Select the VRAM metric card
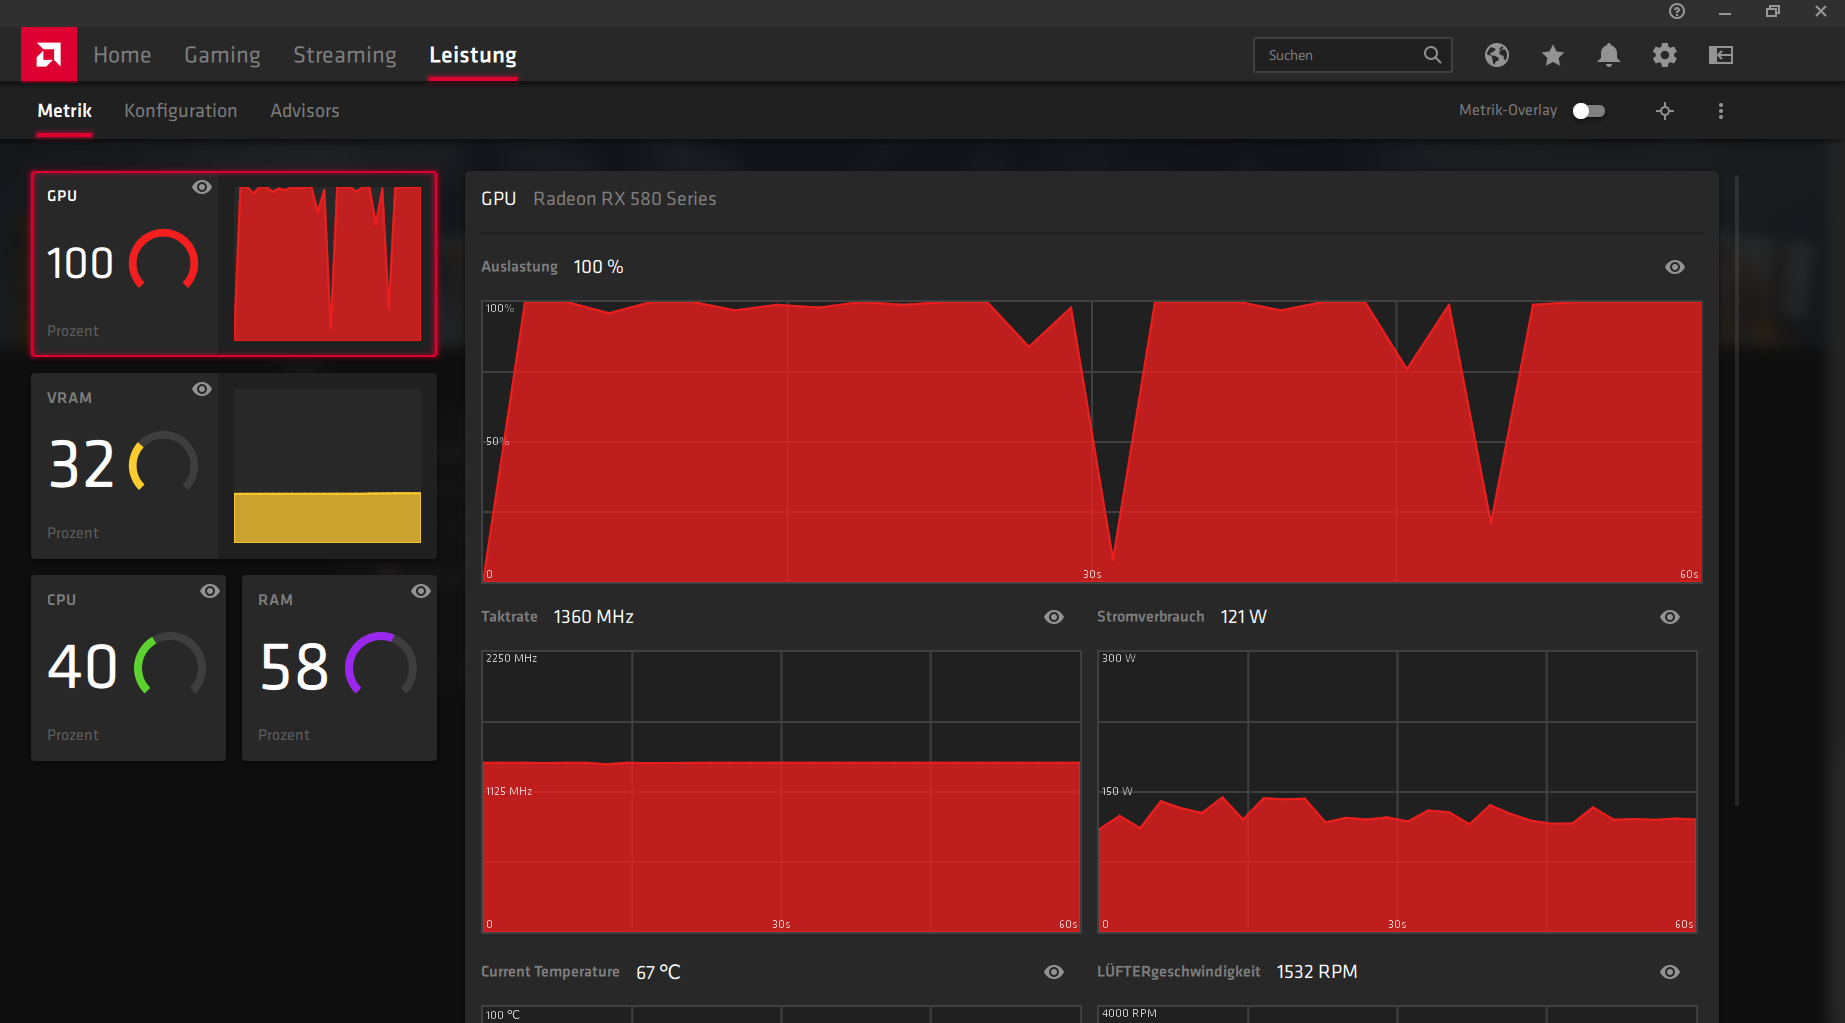The height and width of the screenshot is (1023, 1845). coord(234,466)
